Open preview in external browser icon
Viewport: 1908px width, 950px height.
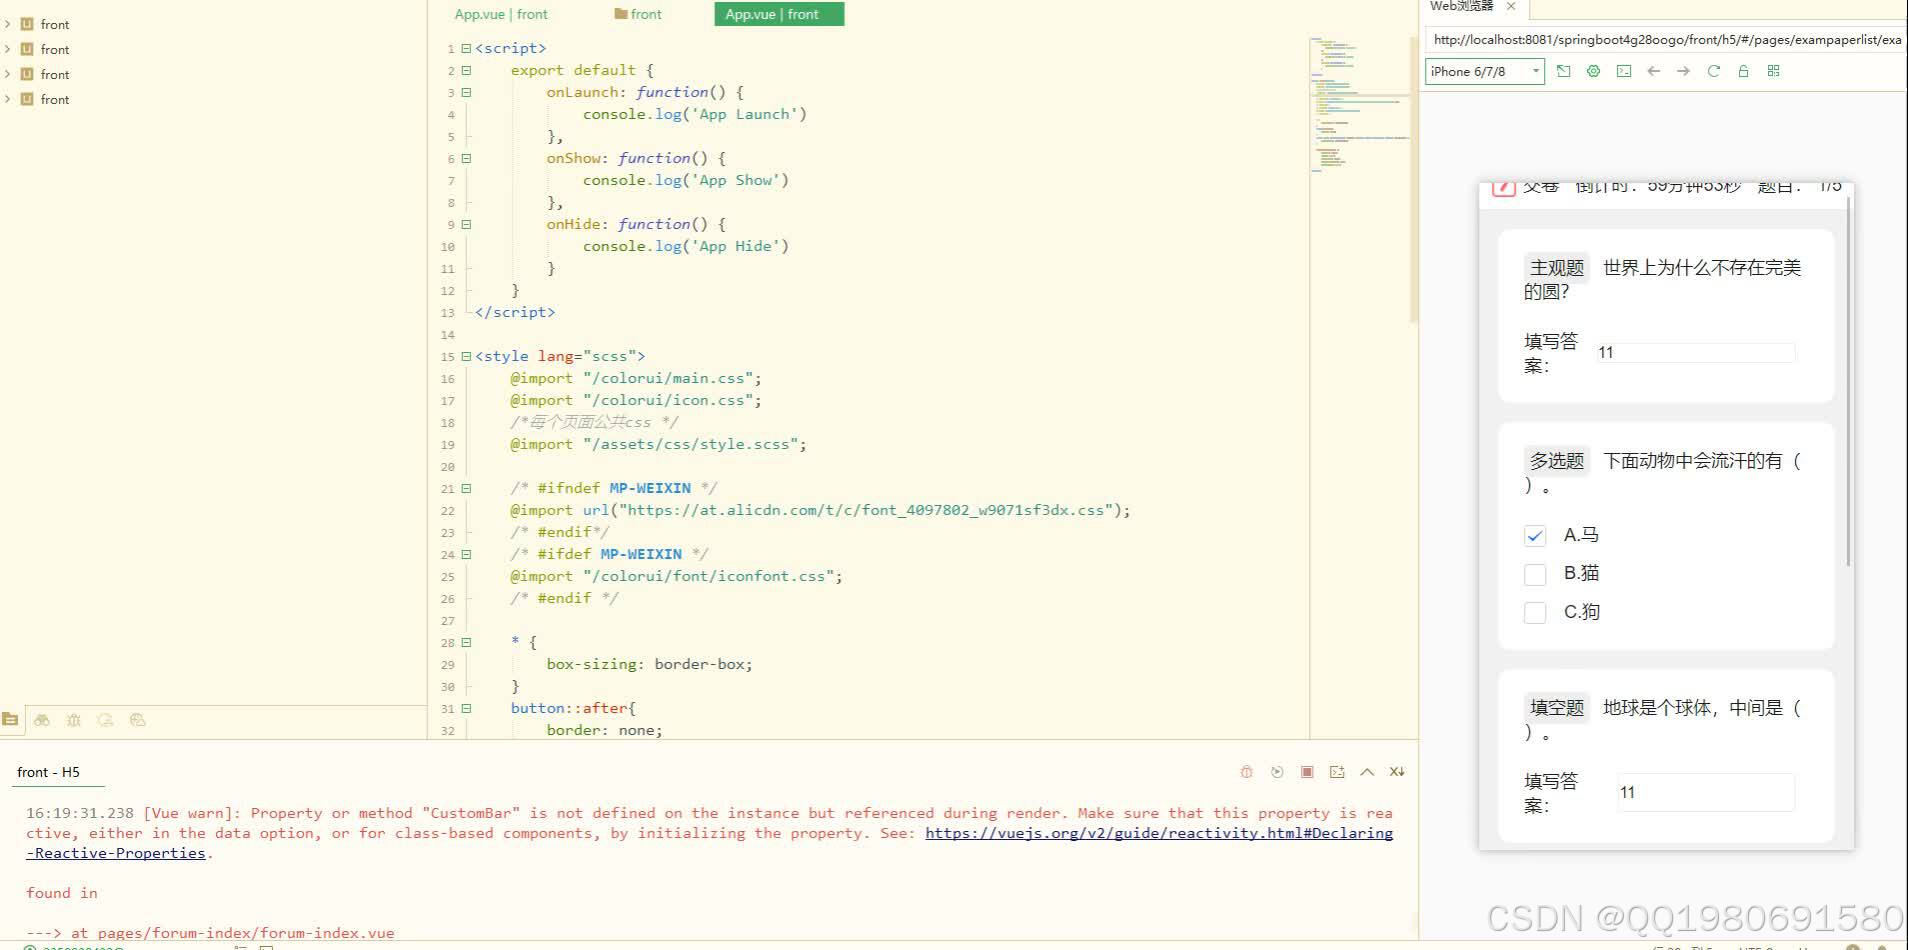tap(1564, 71)
